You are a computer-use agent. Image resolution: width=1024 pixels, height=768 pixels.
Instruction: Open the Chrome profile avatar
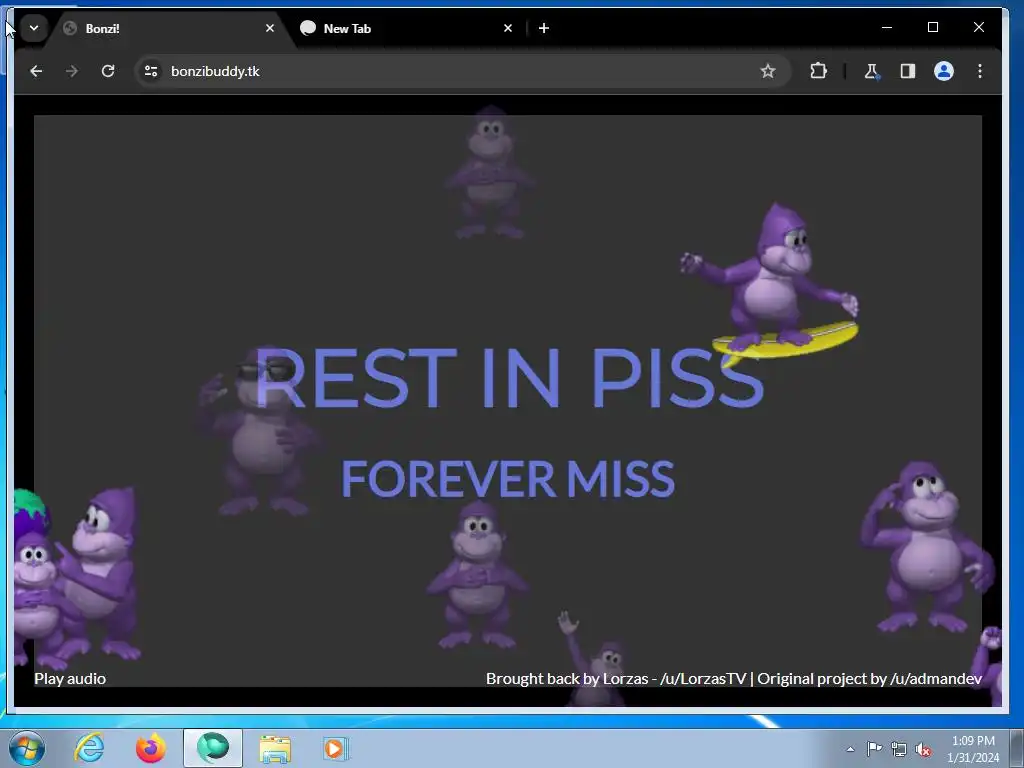[x=944, y=71]
